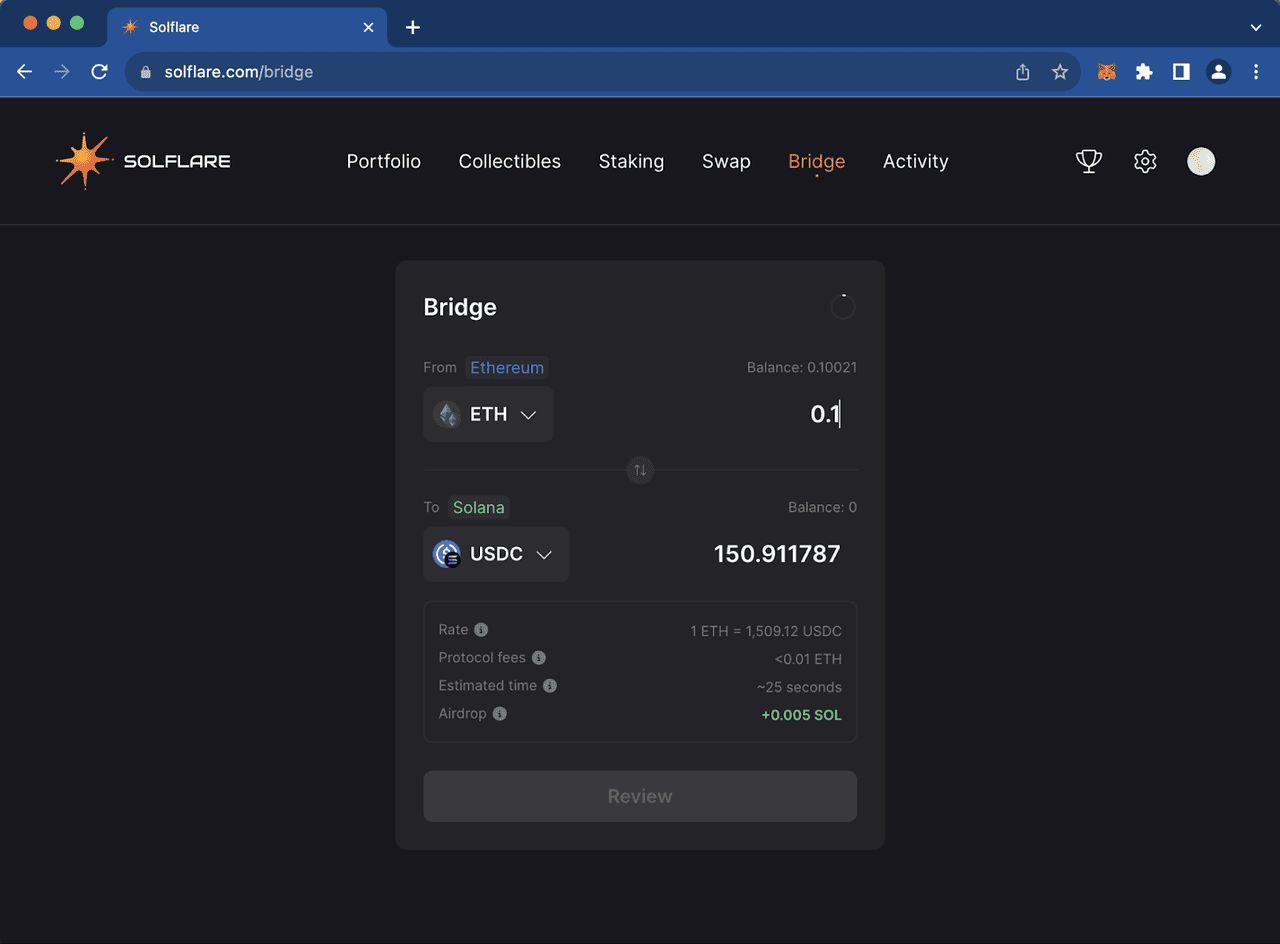This screenshot has height=944, width=1280.
Task: Click the Rate info icon
Action: (x=479, y=630)
